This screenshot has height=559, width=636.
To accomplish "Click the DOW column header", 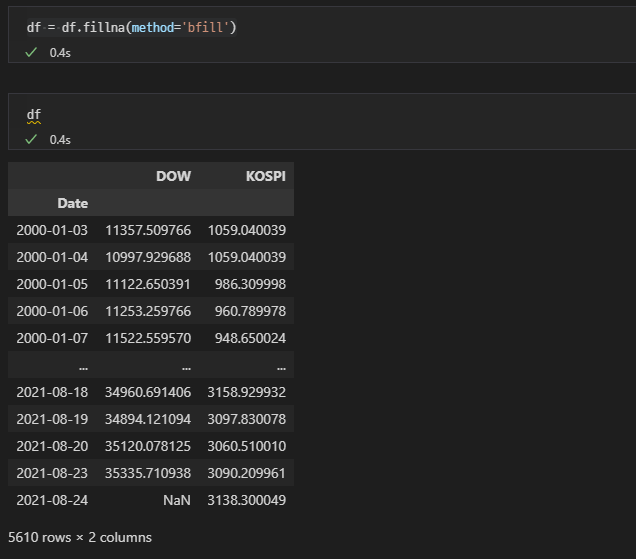I will (173, 176).
